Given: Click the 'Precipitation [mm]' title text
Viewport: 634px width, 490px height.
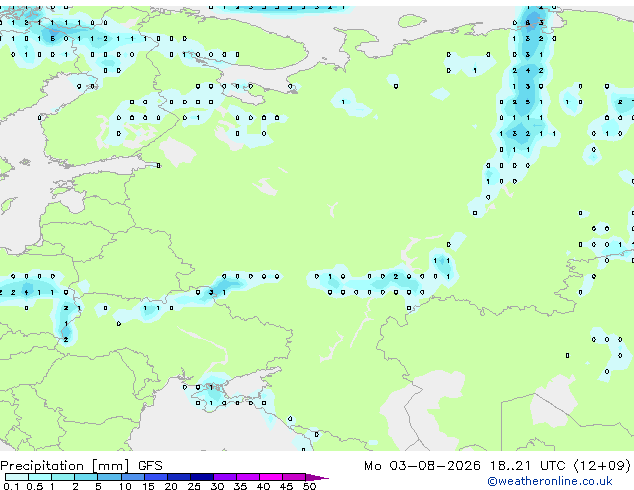Looking at the screenshot, I should click(65, 466).
